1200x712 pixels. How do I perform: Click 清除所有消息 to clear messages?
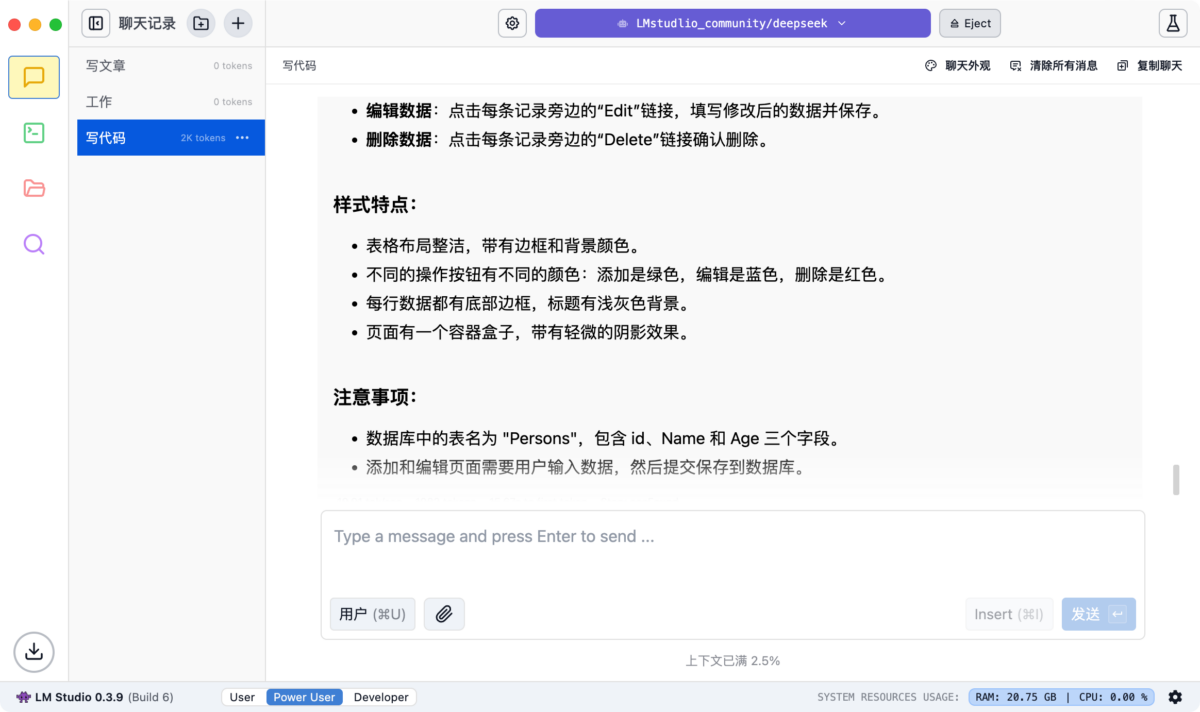pyautogui.click(x=1054, y=65)
